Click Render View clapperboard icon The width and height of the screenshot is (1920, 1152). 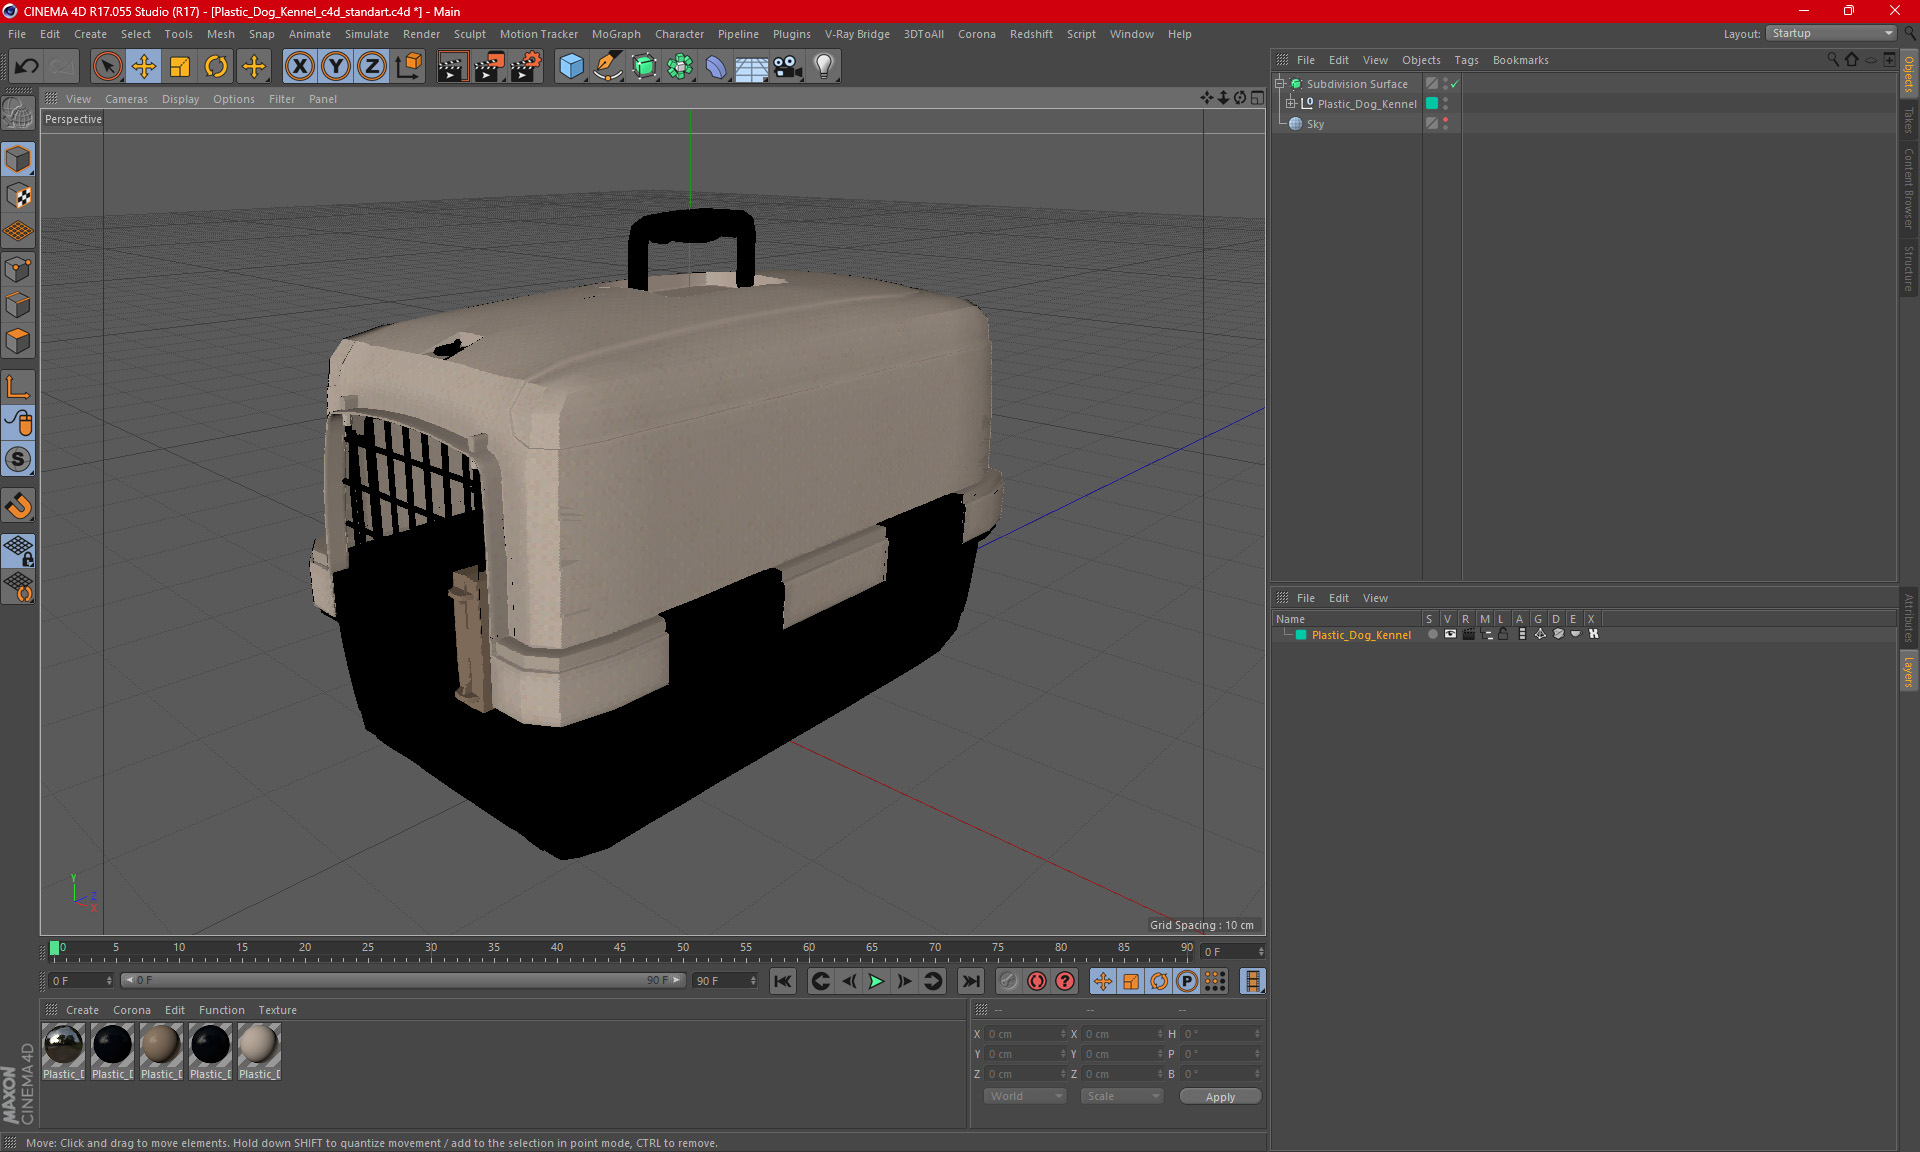pos(452,67)
